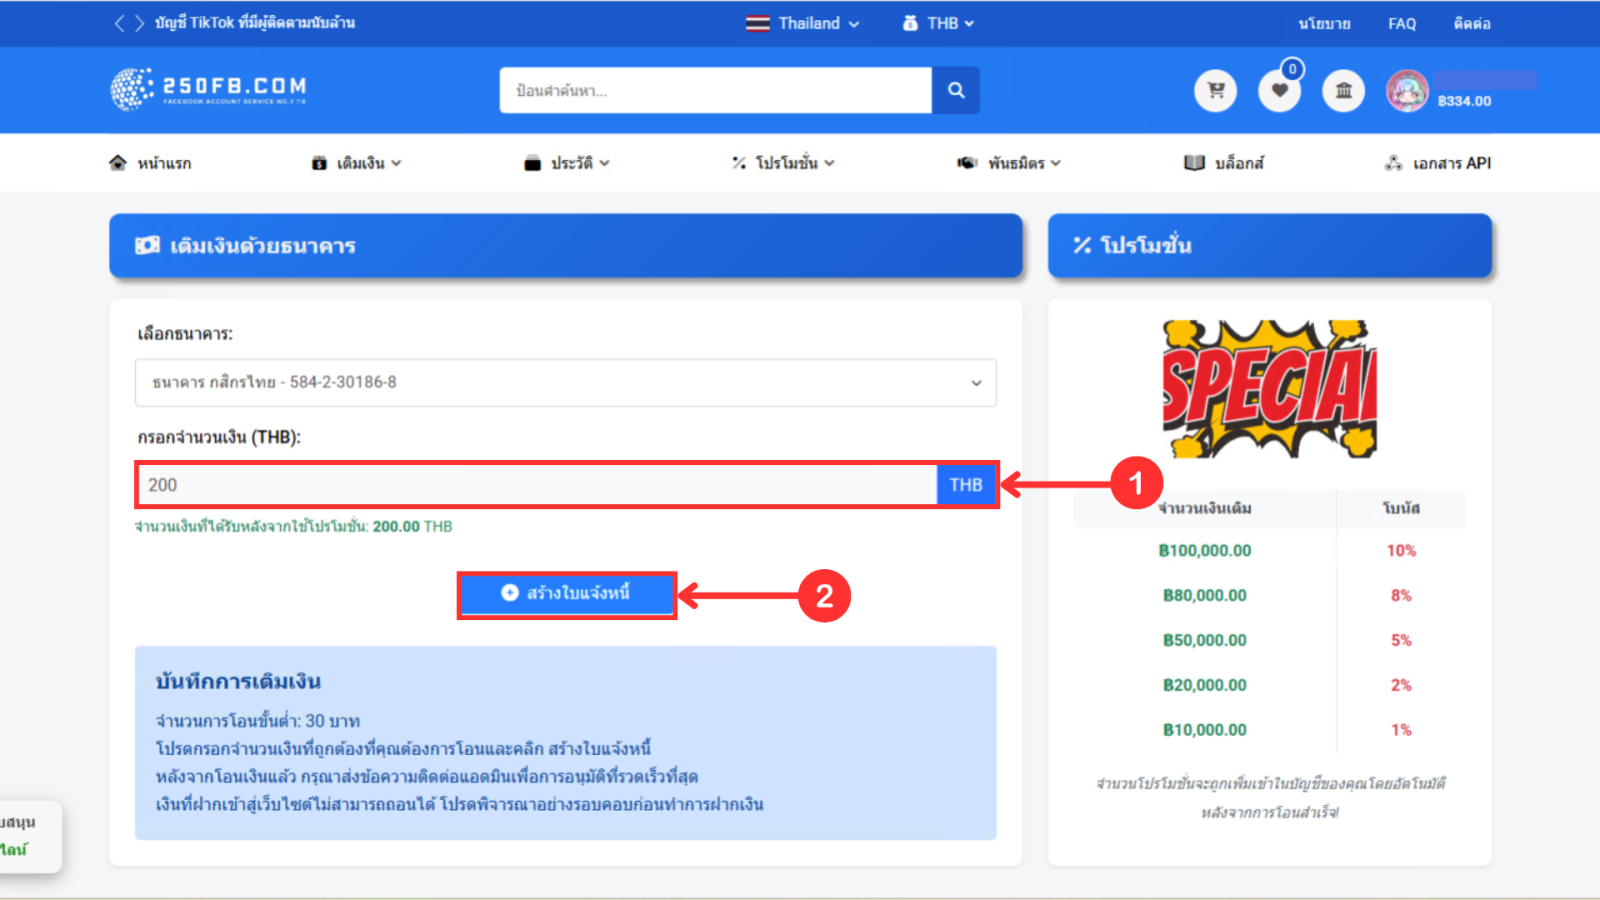This screenshot has height=900, width=1600.
Task: Open the shopping cart icon
Action: (1215, 91)
